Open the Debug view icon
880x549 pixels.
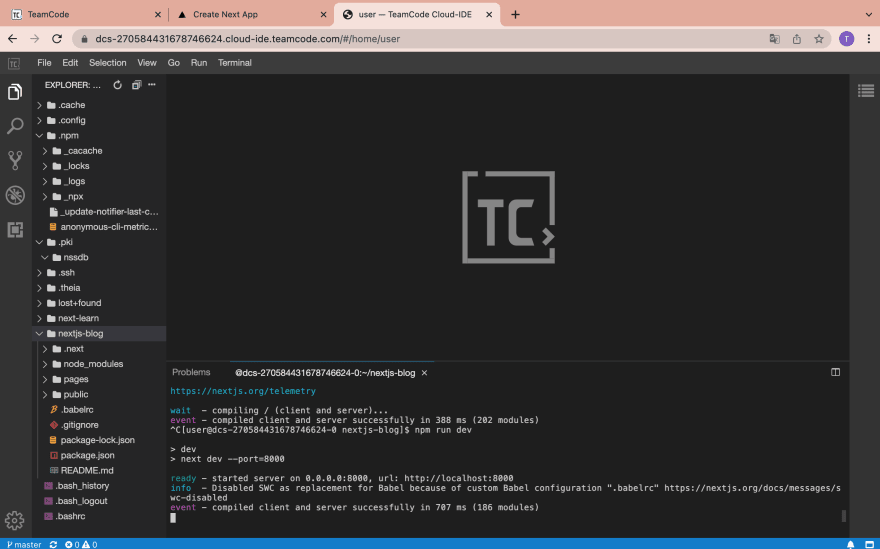[x=15, y=195]
